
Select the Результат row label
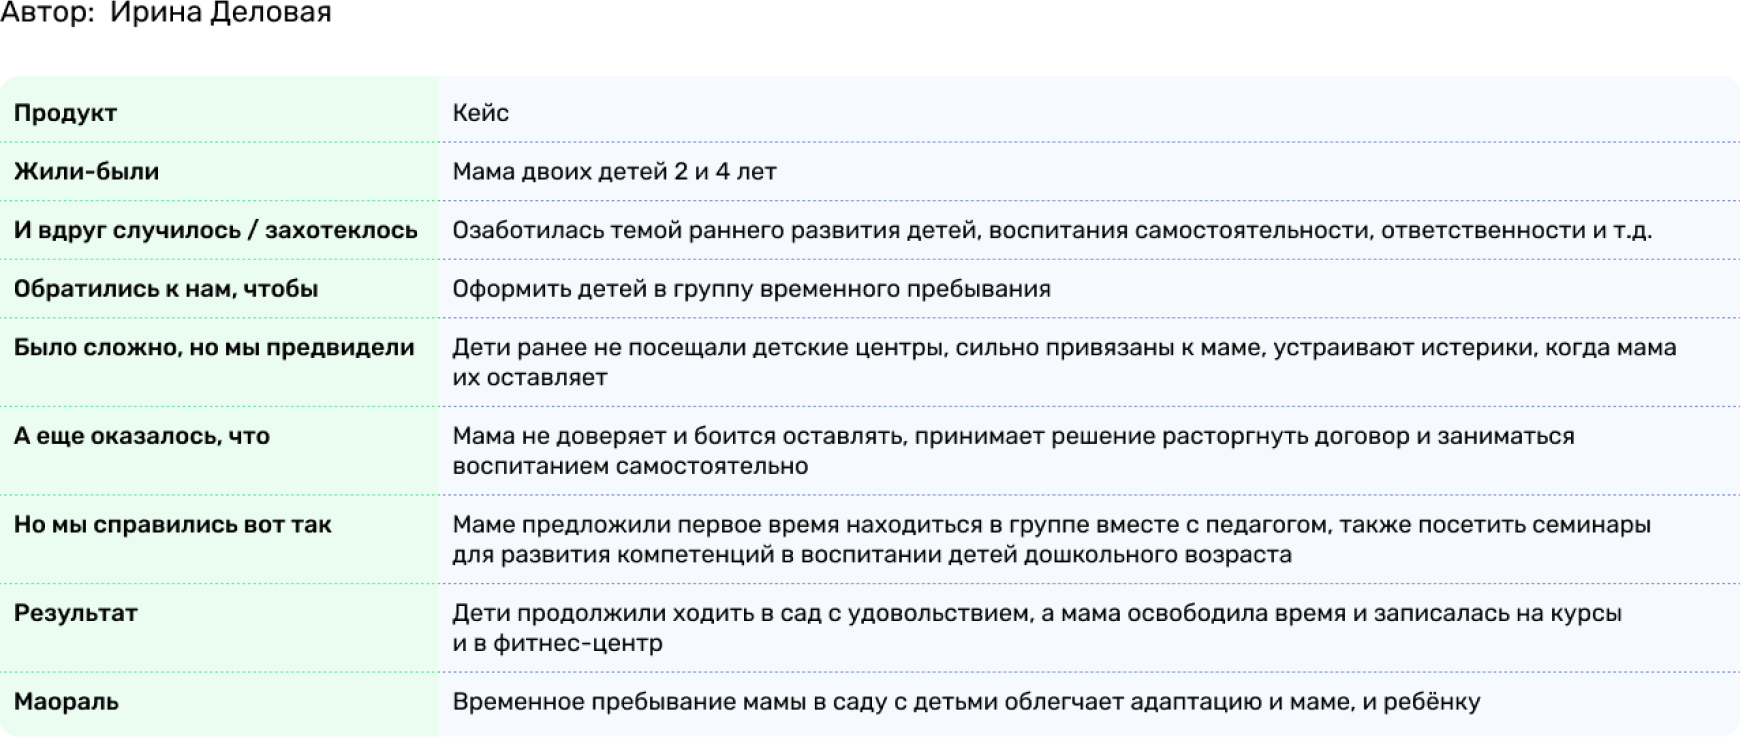tap(75, 613)
